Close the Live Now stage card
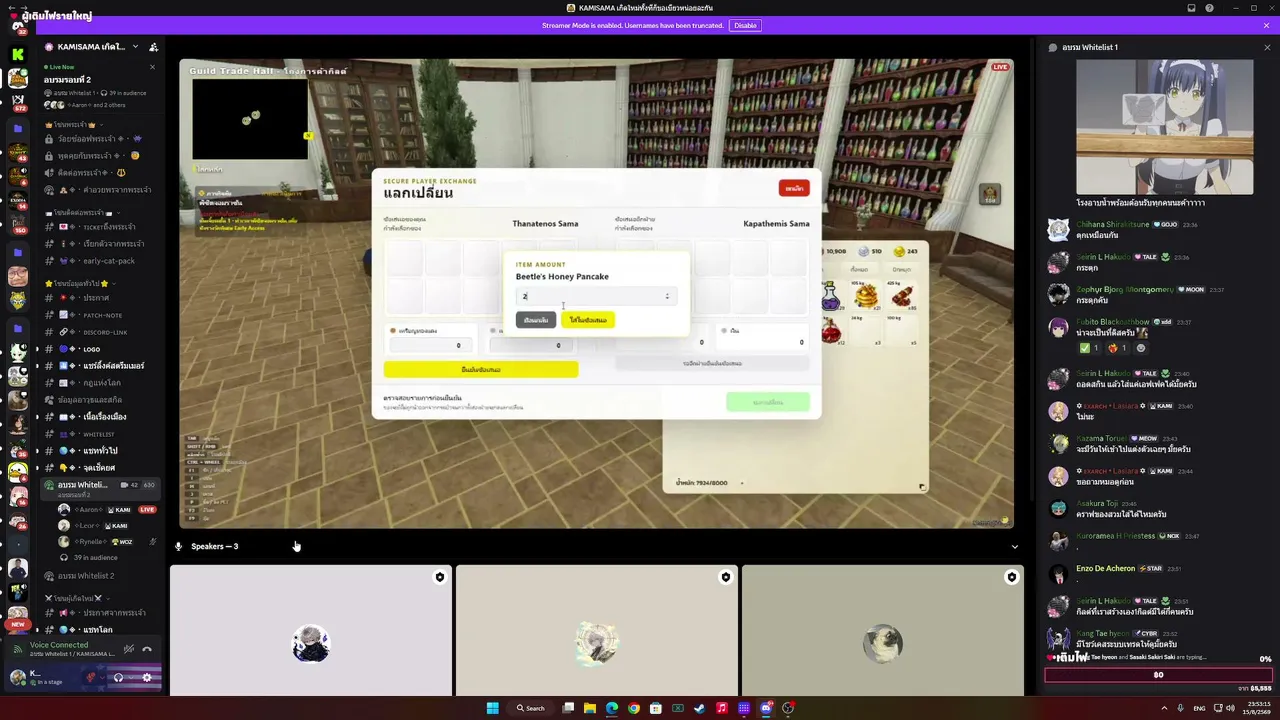 152,67
